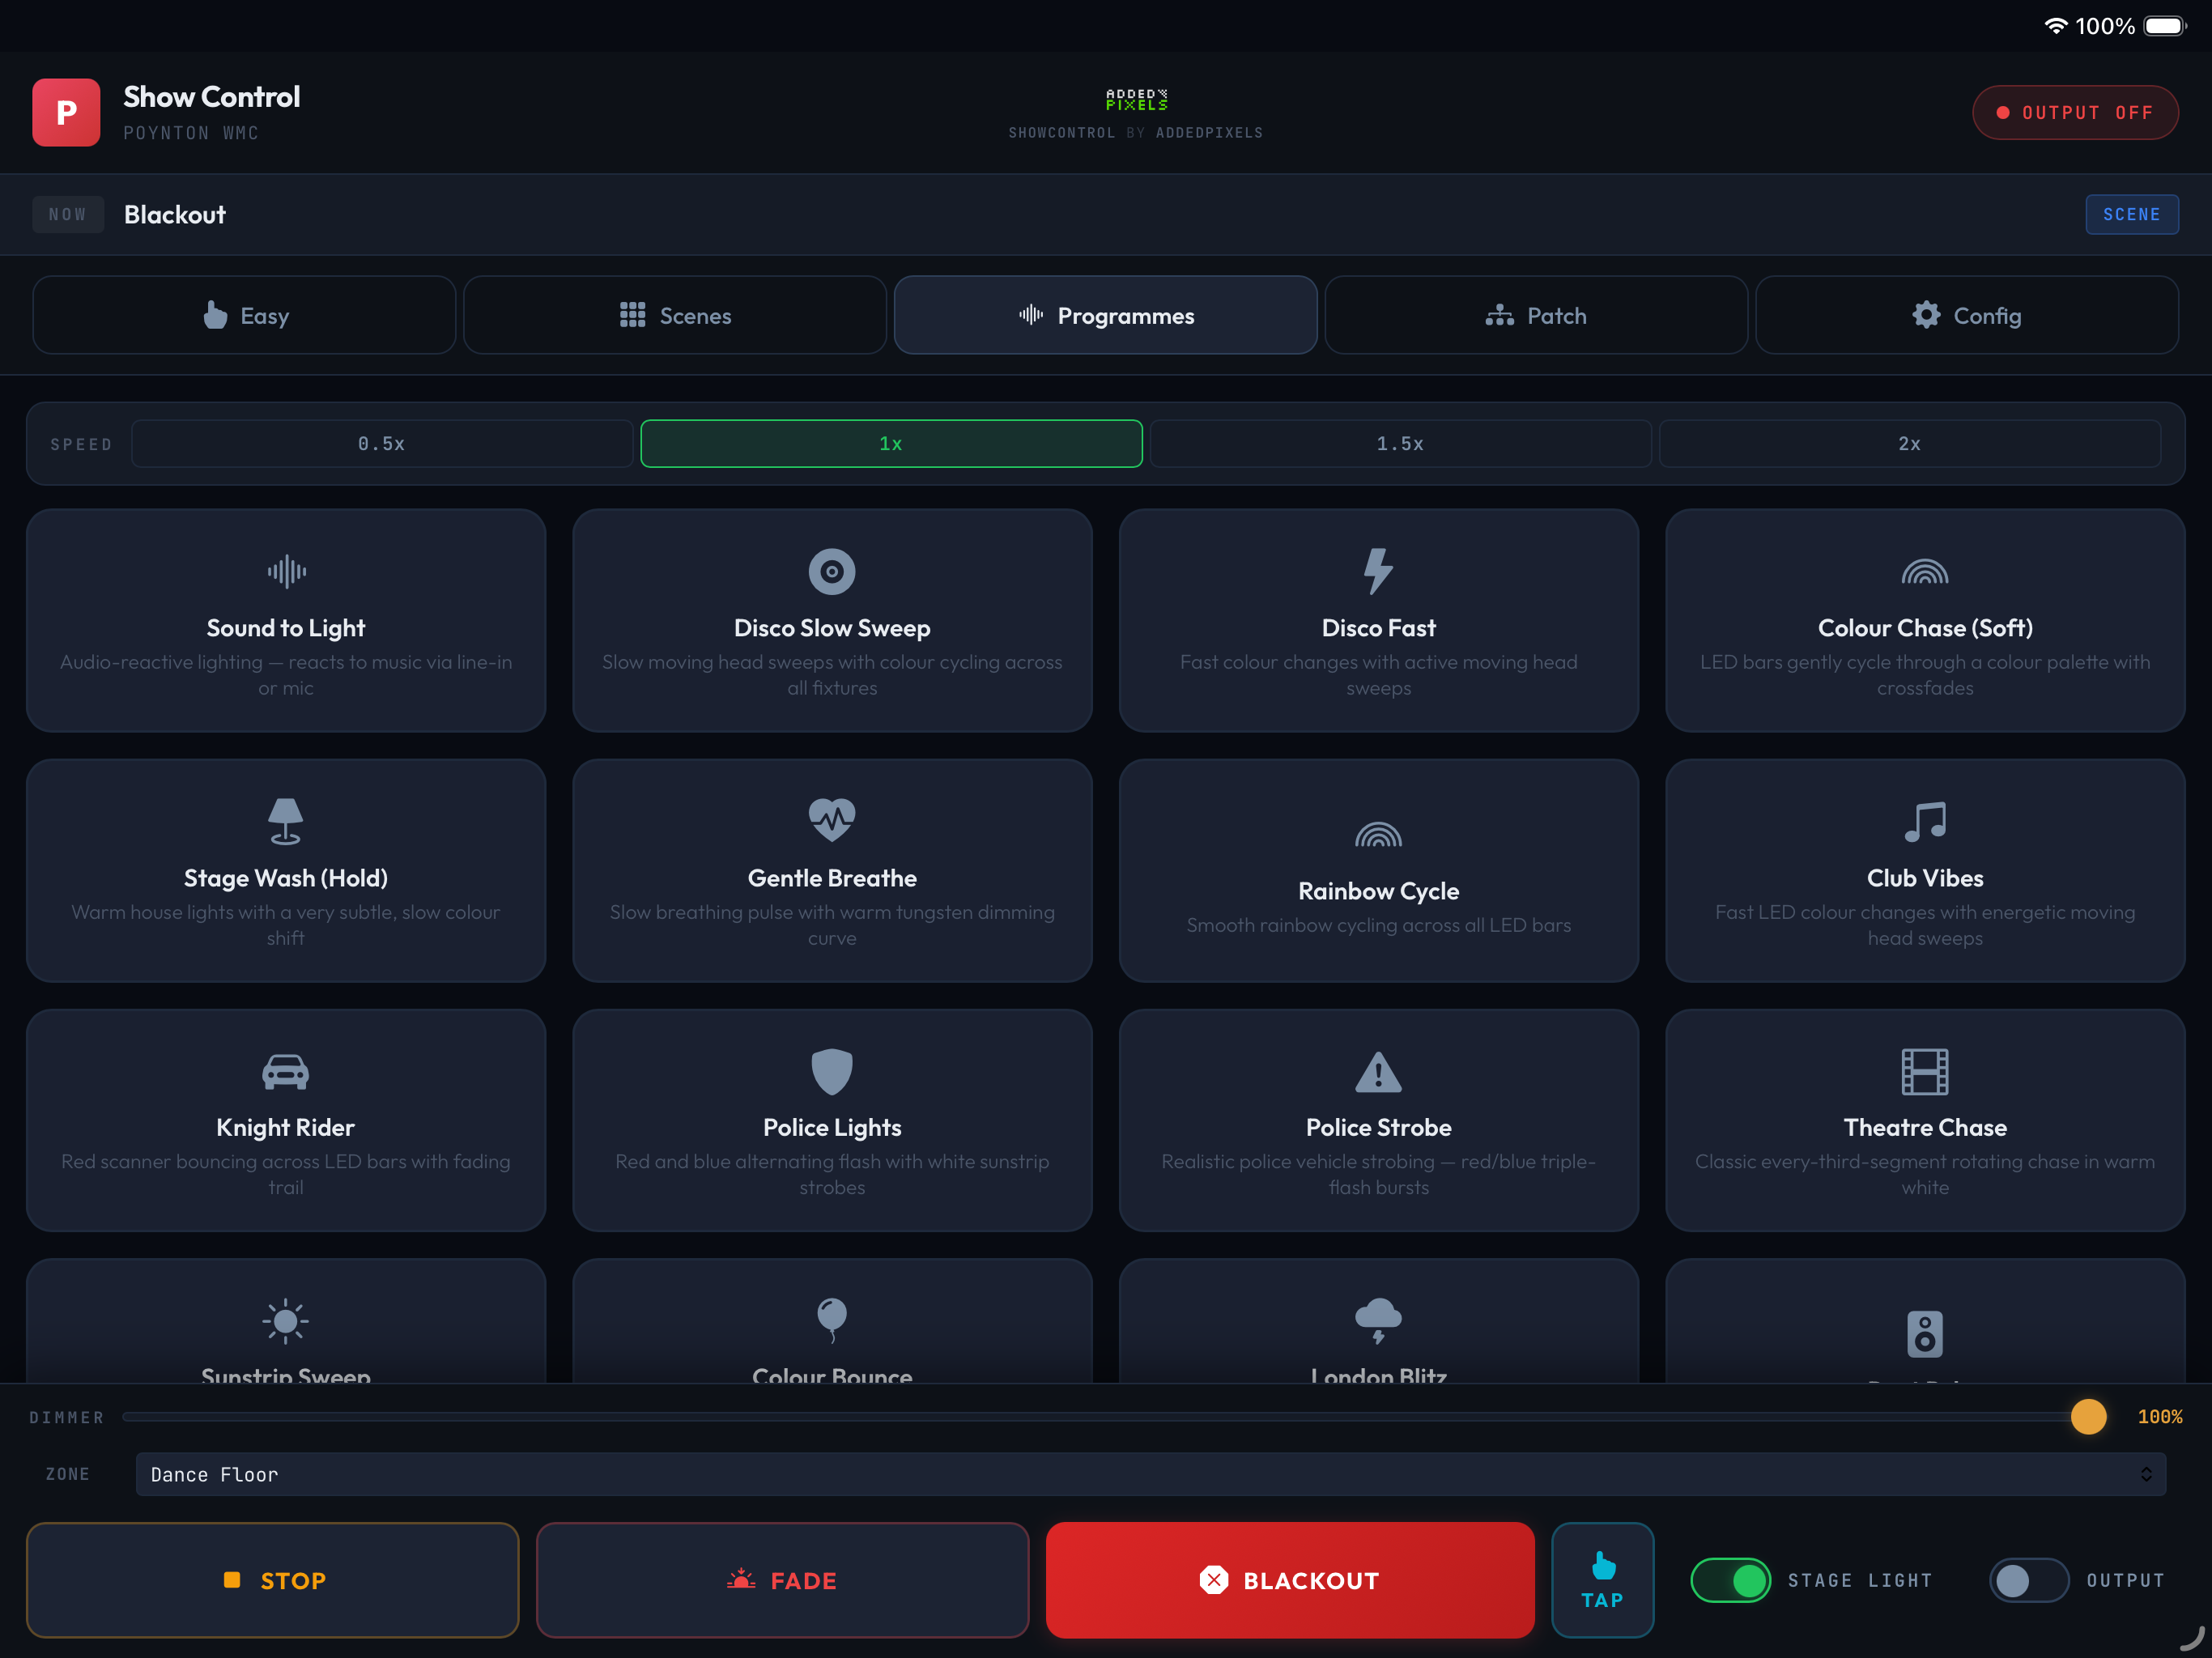Image resolution: width=2212 pixels, height=1658 pixels.
Task: Tap the Disco Fast lightning icon
Action: [x=1379, y=572]
